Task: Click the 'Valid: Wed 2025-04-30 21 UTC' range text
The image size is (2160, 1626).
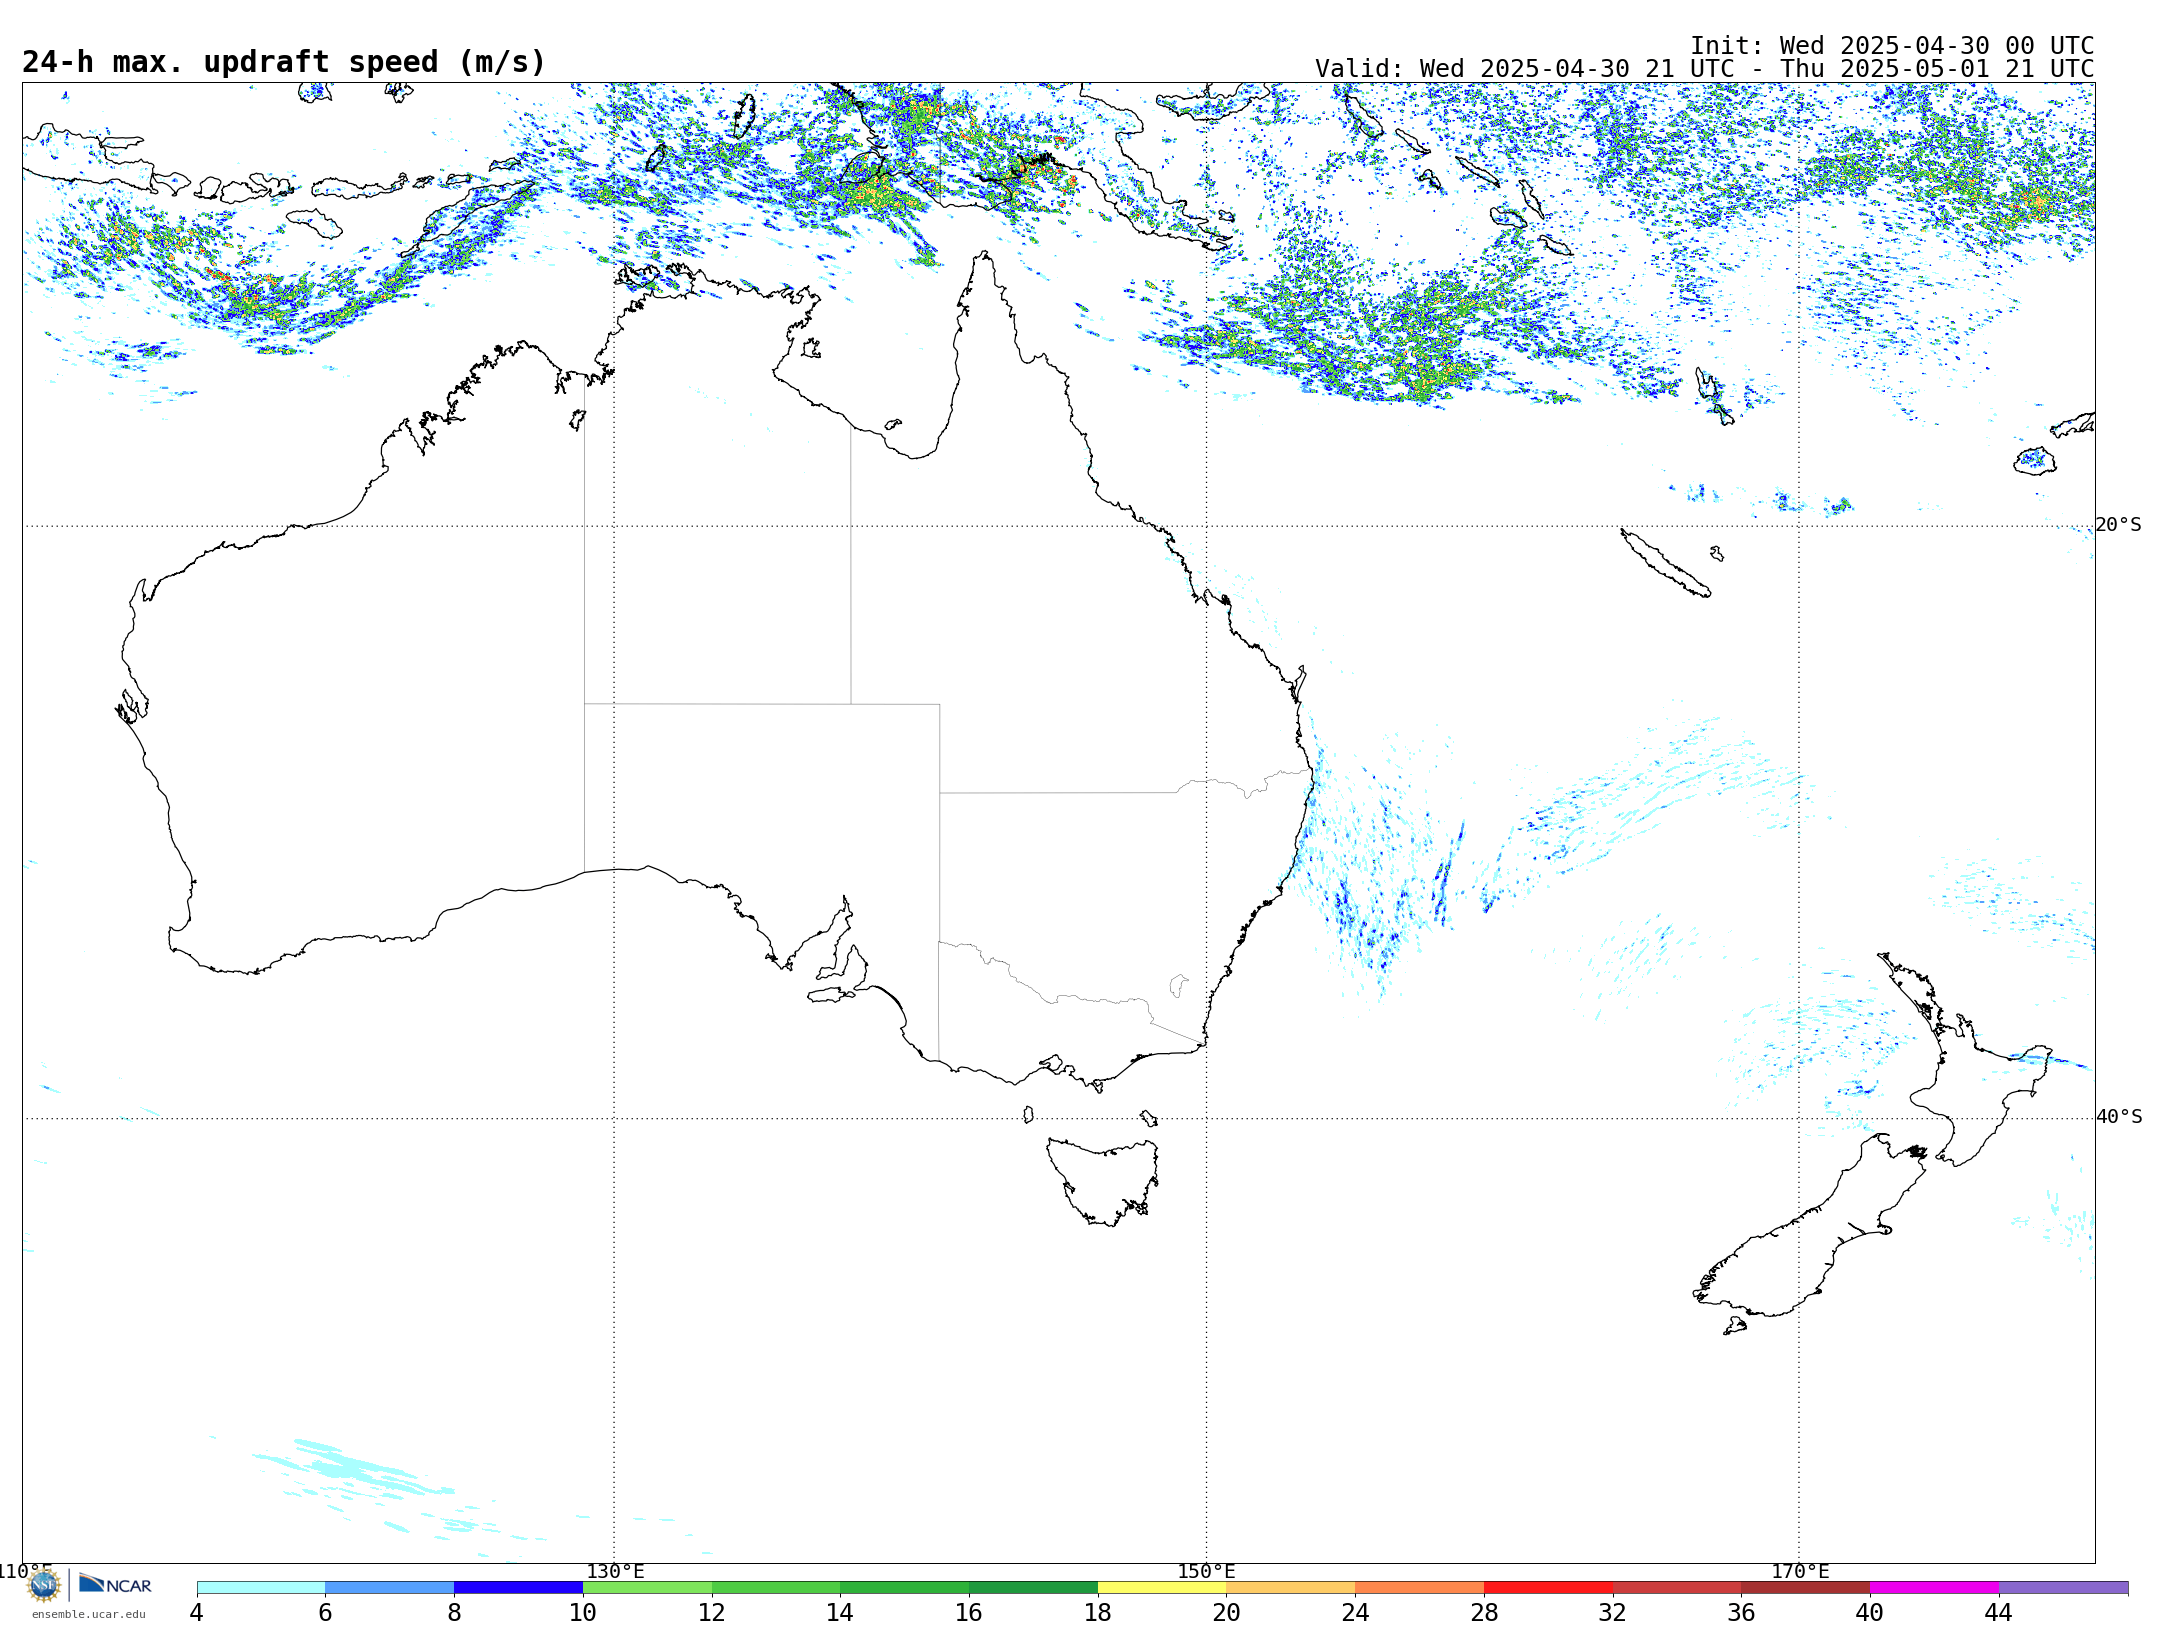Action: (x=1704, y=69)
